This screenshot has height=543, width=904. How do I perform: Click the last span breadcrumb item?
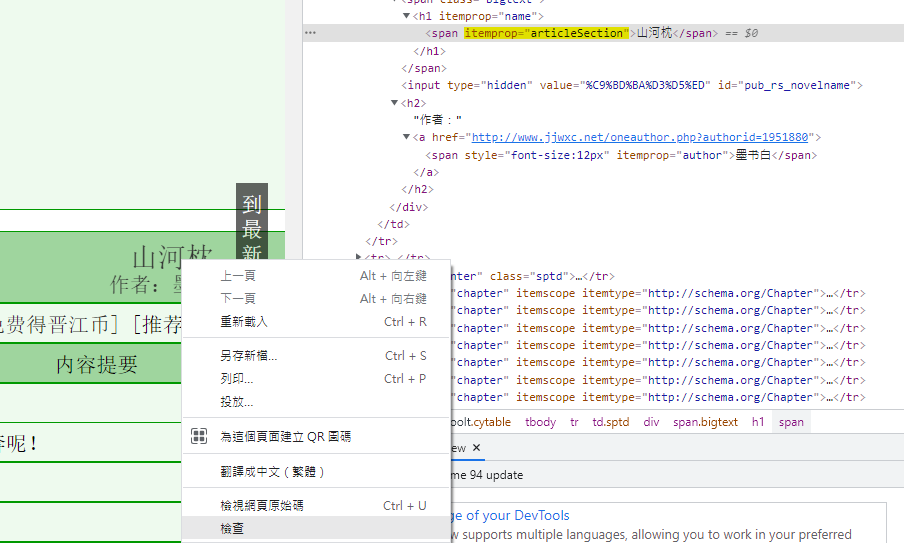tap(791, 422)
